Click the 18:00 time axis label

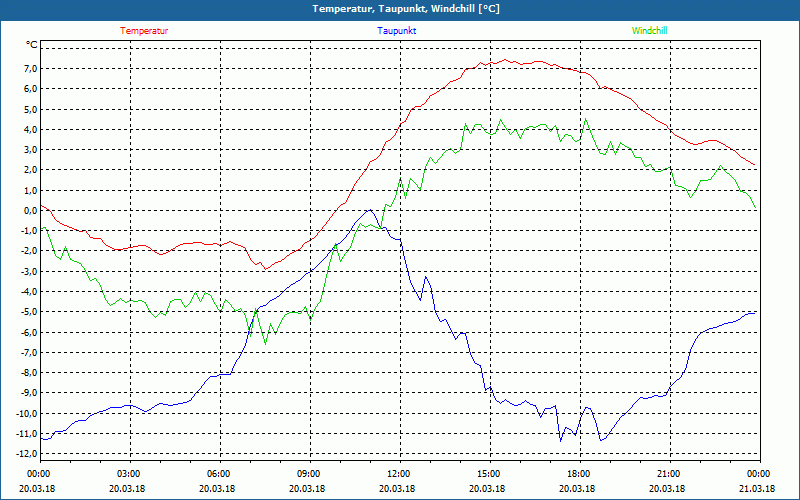click(578, 474)
